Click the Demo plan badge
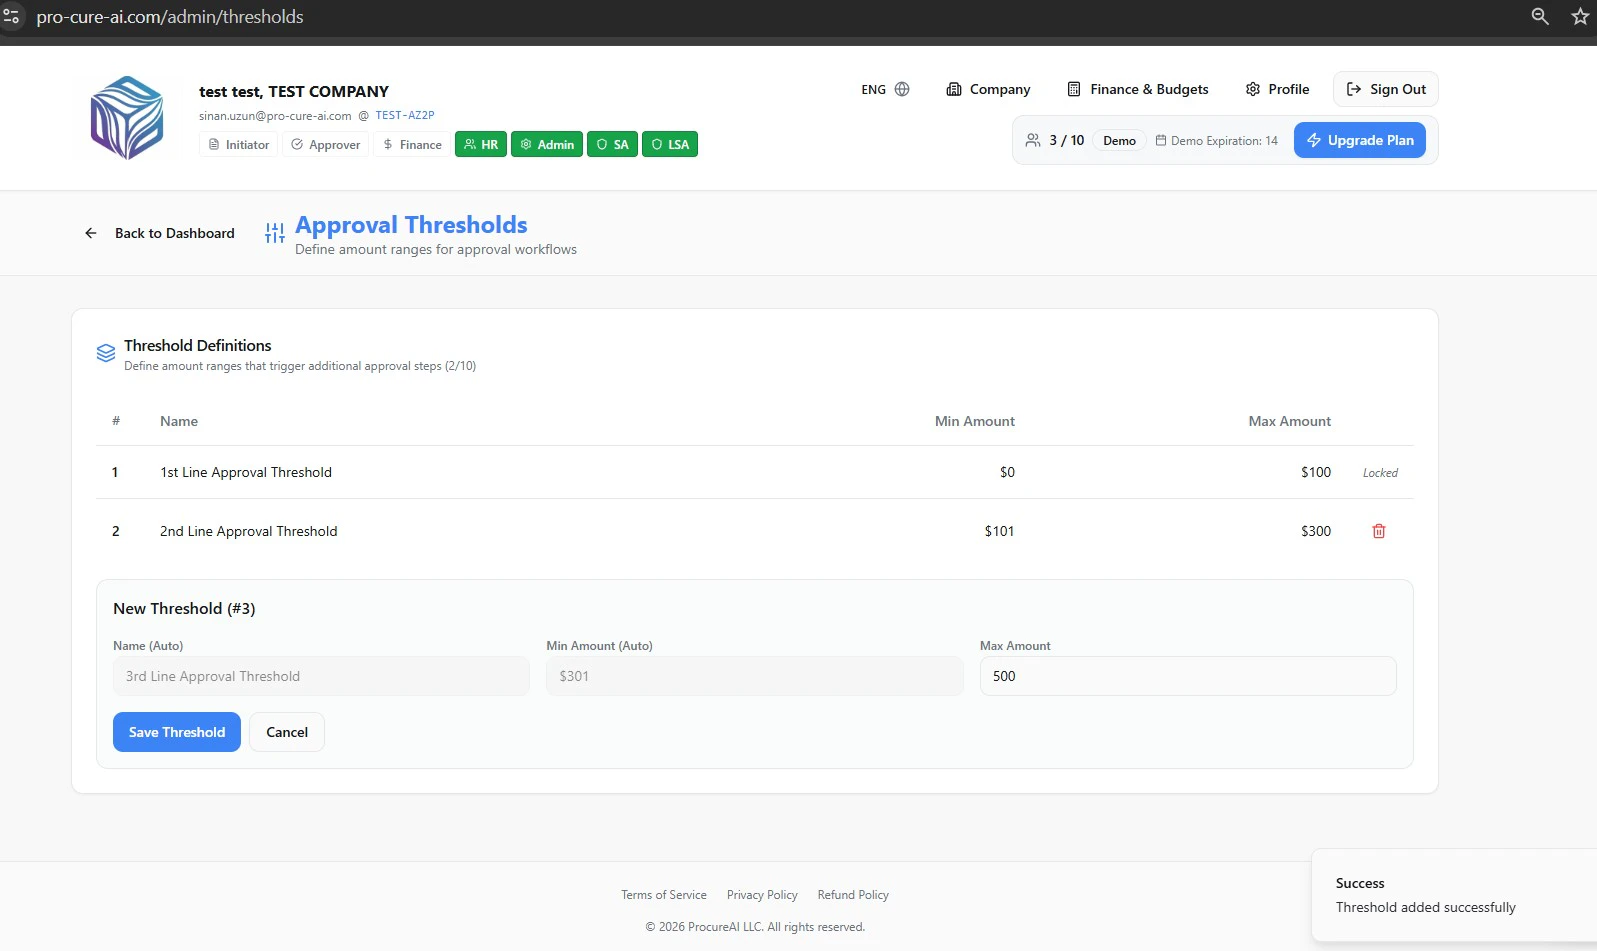Screen dimensions: 1597x951 click(x=1119, y=141)
